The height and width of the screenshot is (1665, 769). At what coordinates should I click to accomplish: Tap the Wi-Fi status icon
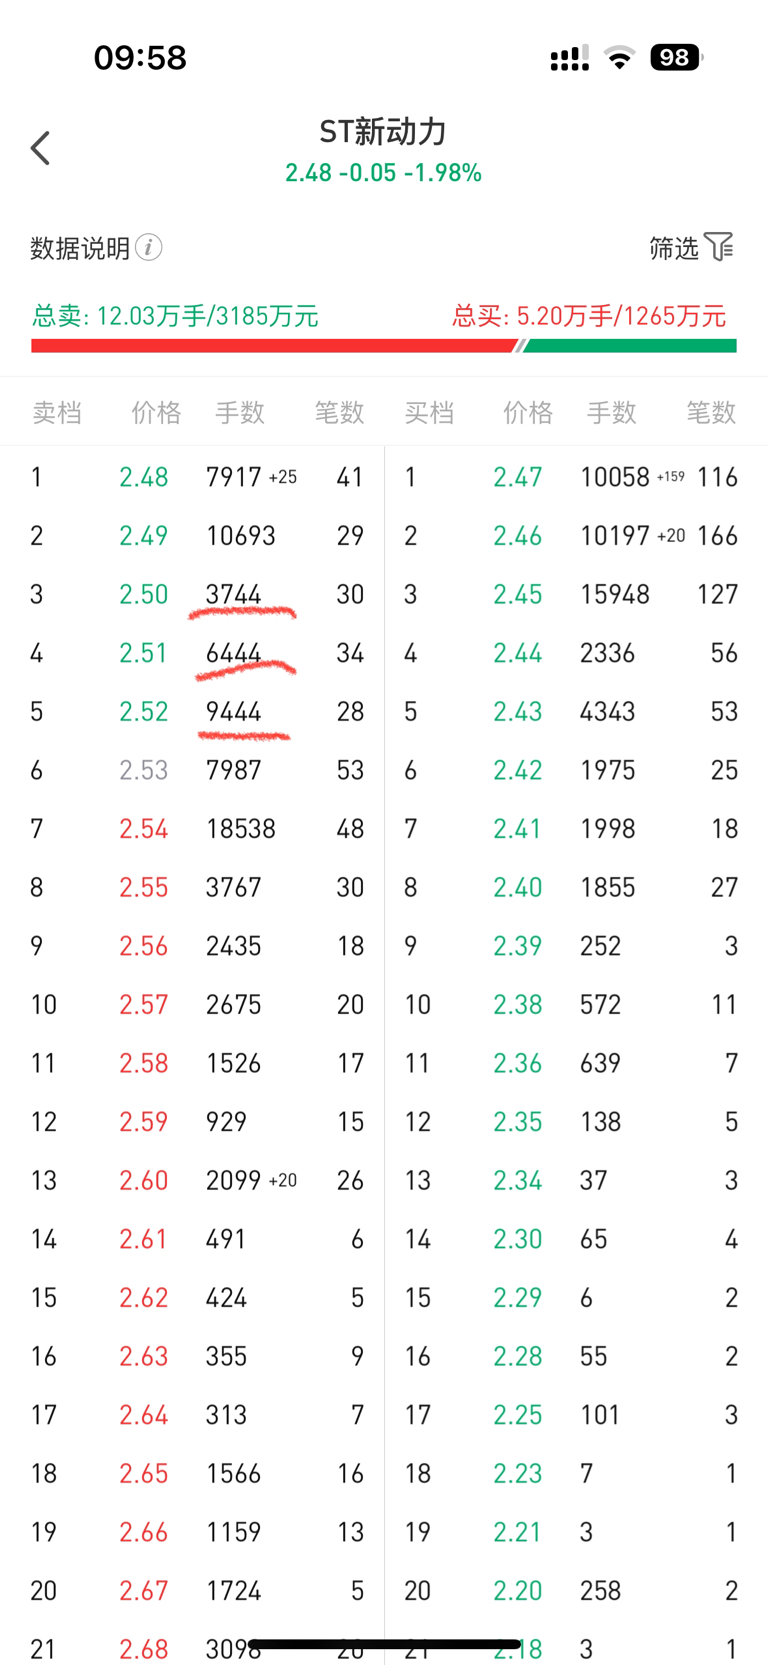pyautogui.click(x=620, y=58)
